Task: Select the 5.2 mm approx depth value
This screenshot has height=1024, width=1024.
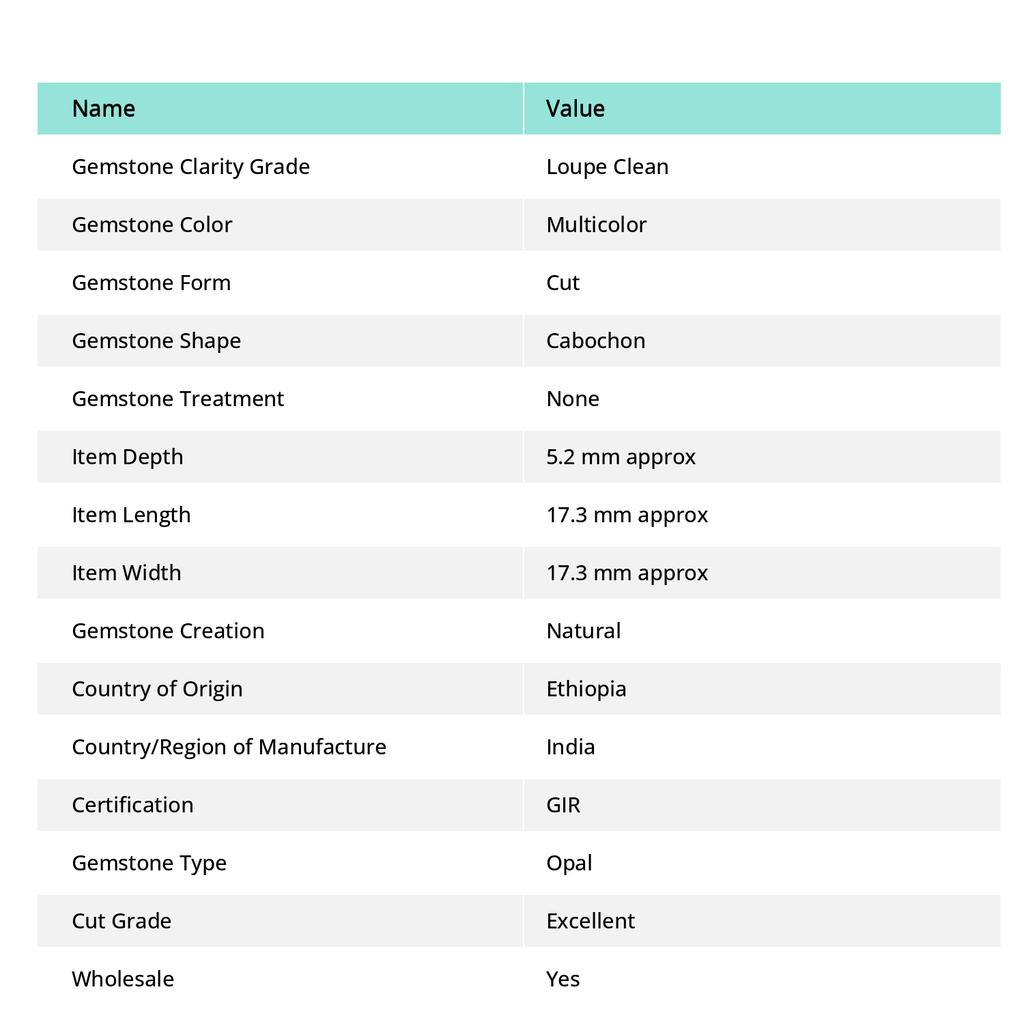Action: pos(620,457)
